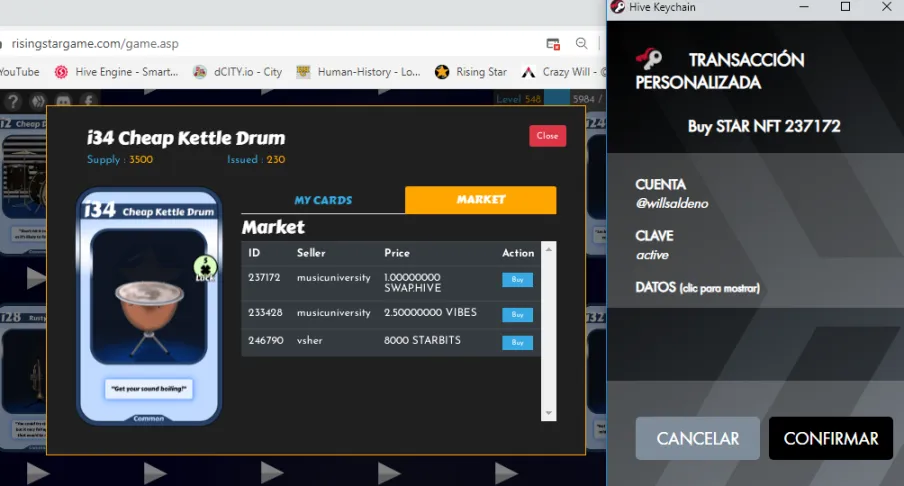This screenshot has height=486, width=904.
Task: Click the 8000 STARBITS price cell
Action: point(422,341)
